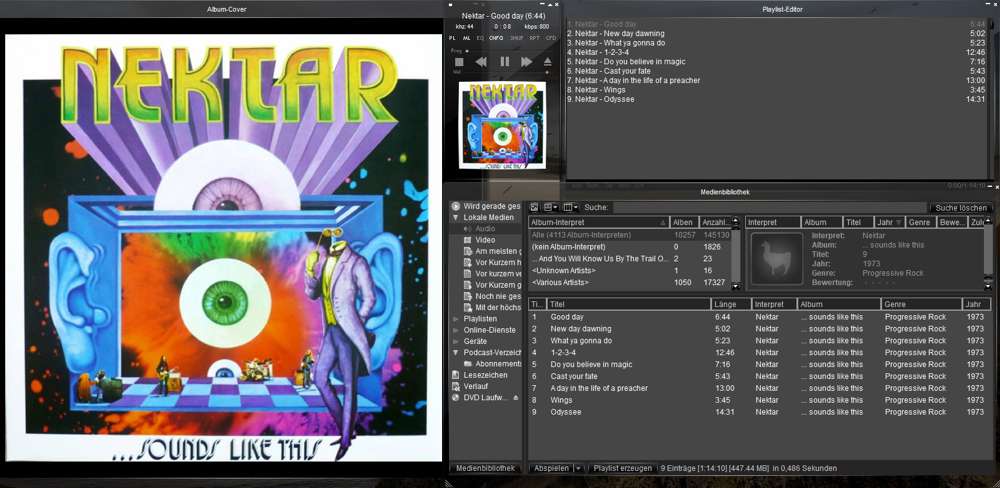This screenshot has height=488, width=1000.
Task: Click the Playlist erzeugen button
Action: tap(622, 468)
